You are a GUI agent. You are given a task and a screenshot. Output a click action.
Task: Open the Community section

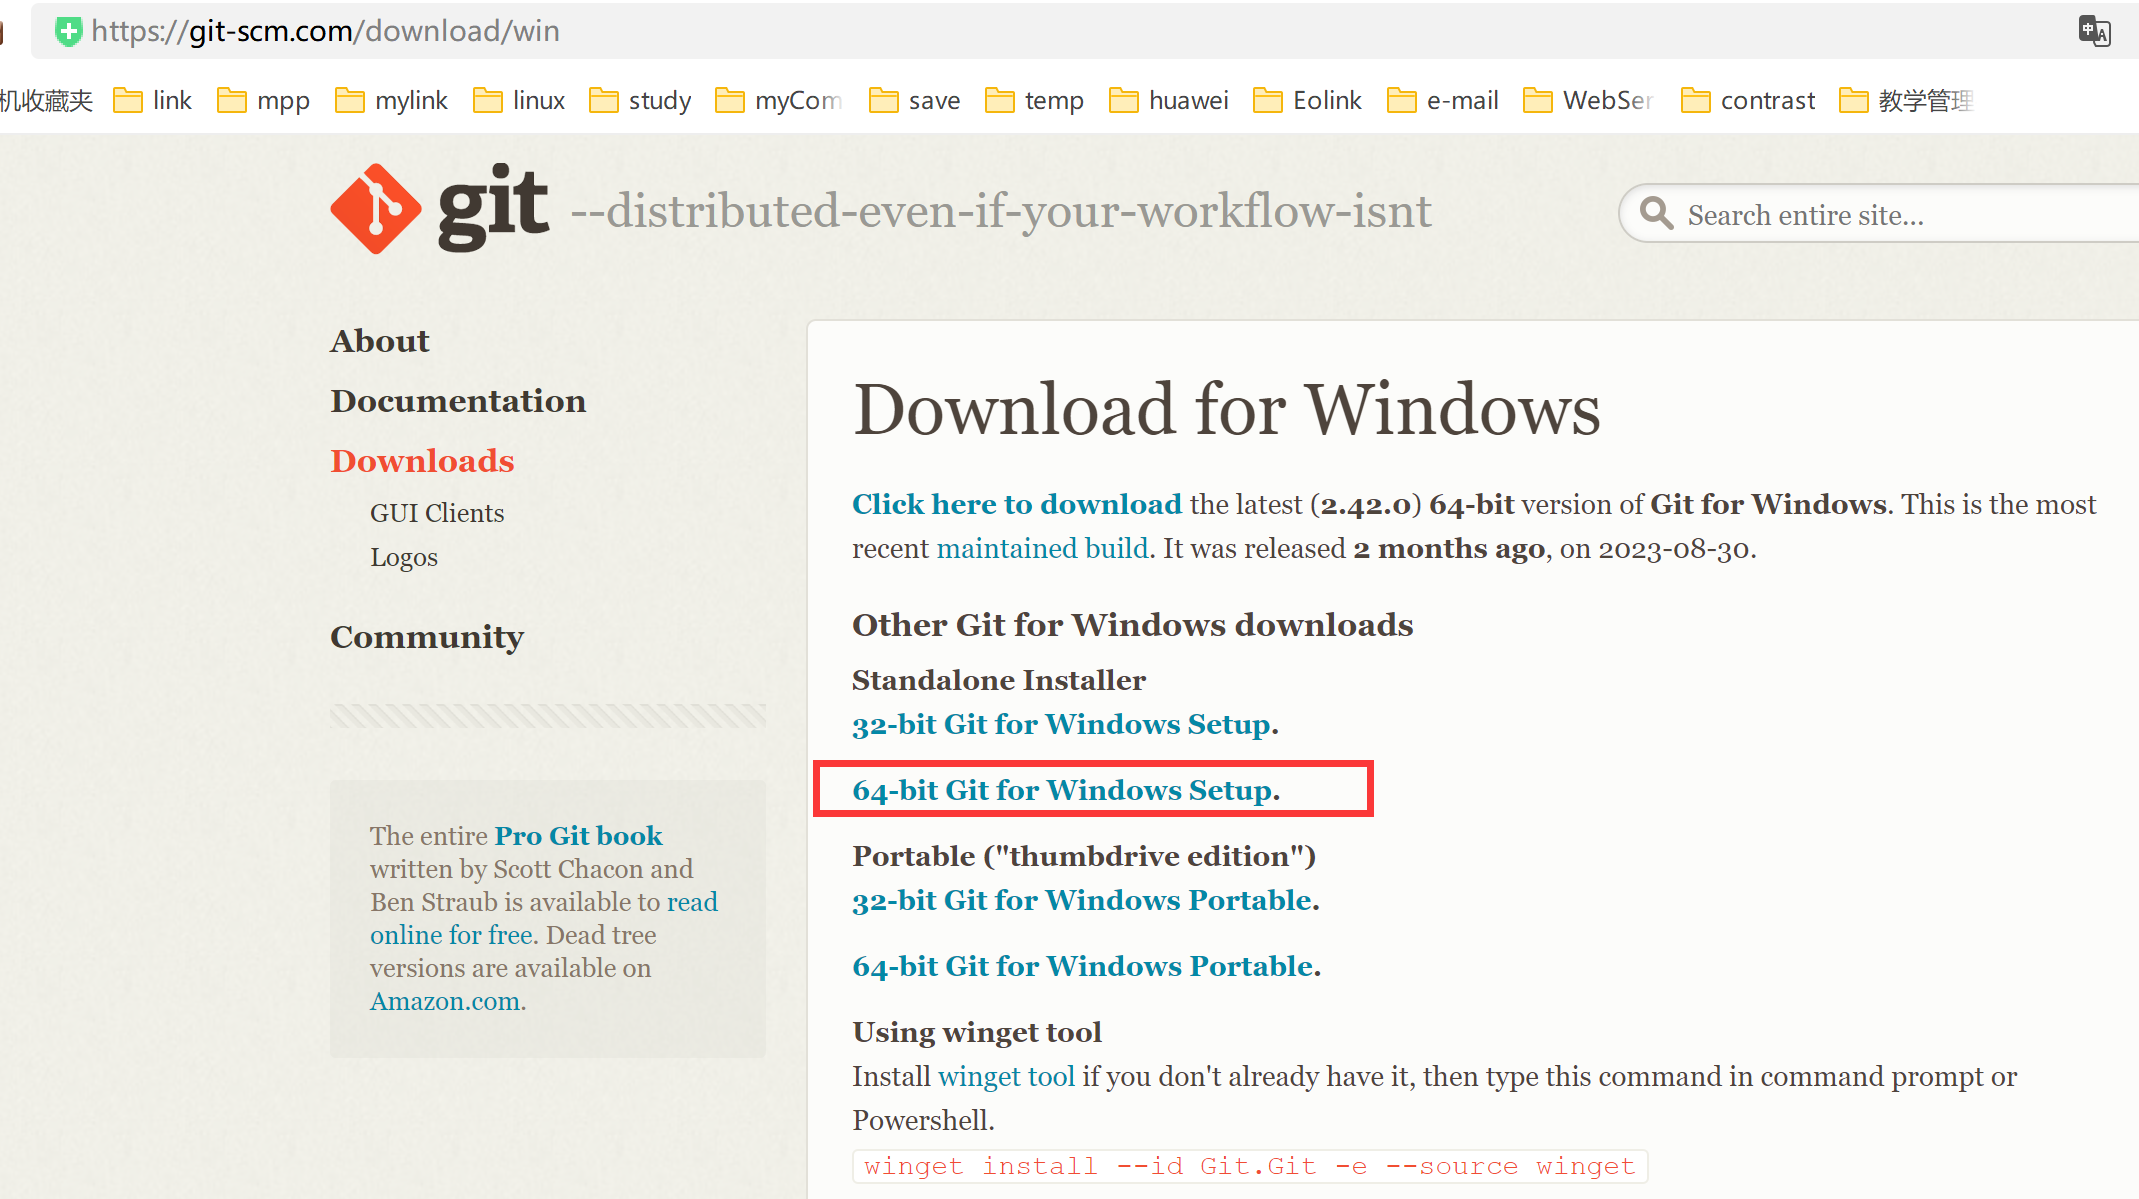tap(427, 637)
